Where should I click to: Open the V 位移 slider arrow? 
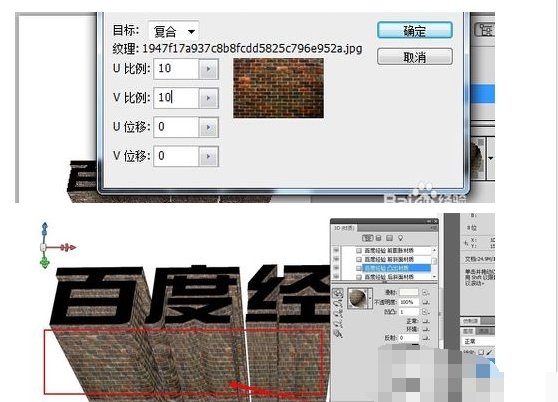pos(209,157)
